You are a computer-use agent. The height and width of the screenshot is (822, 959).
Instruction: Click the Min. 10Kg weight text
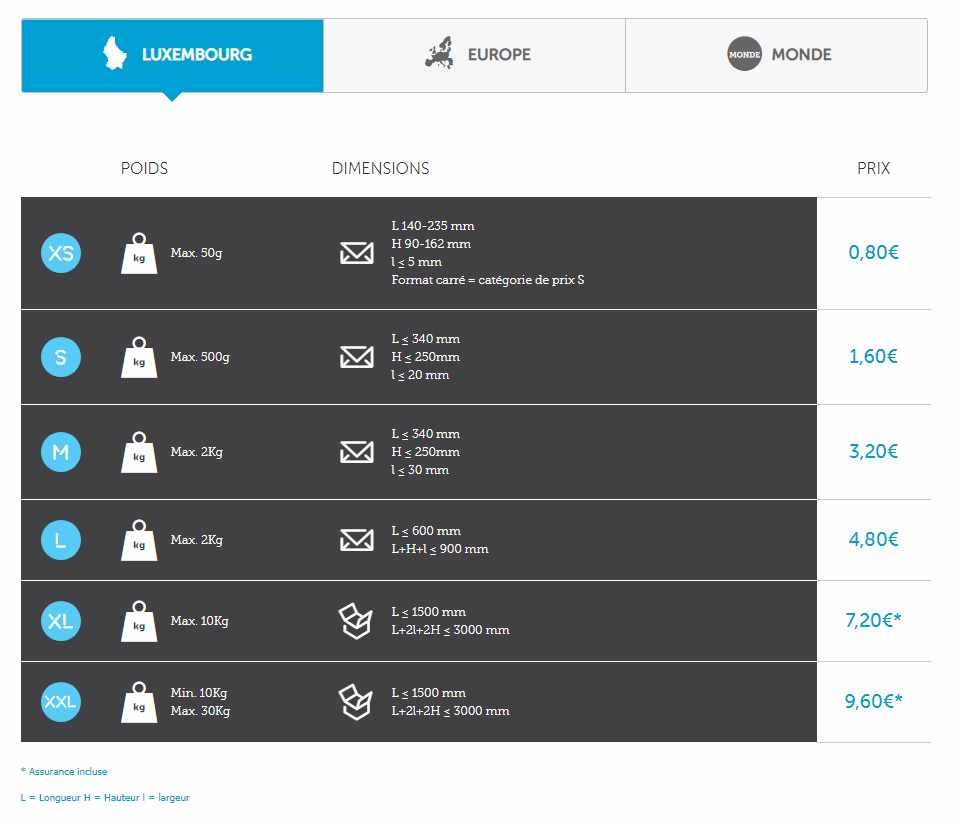click(x=199, y=693)
